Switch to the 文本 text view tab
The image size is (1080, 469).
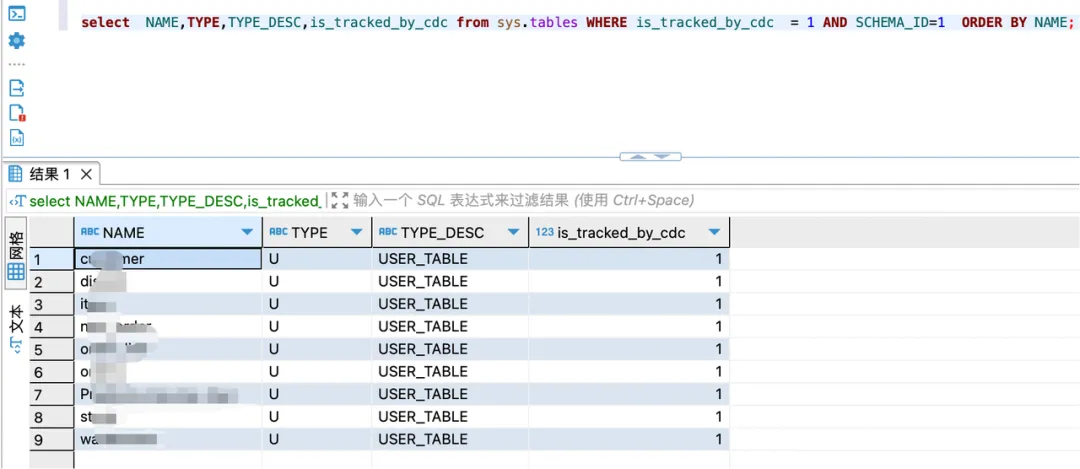tap(16, 326)
